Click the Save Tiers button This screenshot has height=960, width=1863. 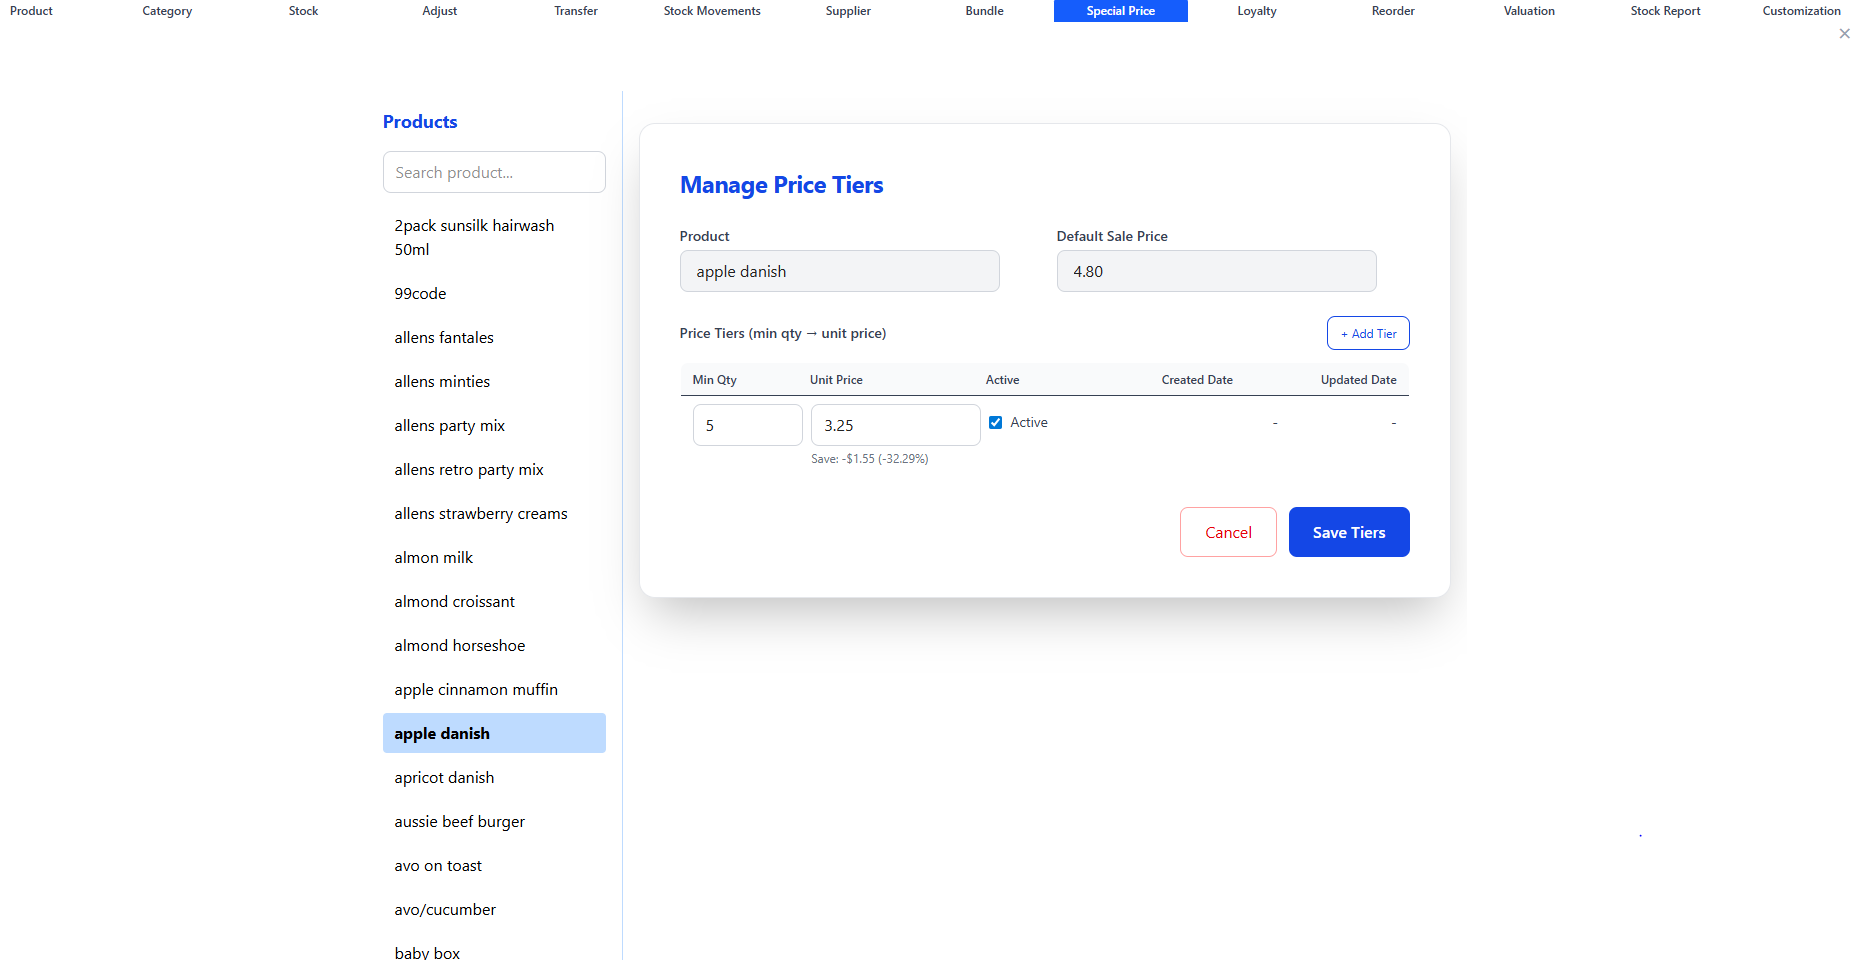[1349, 532]
